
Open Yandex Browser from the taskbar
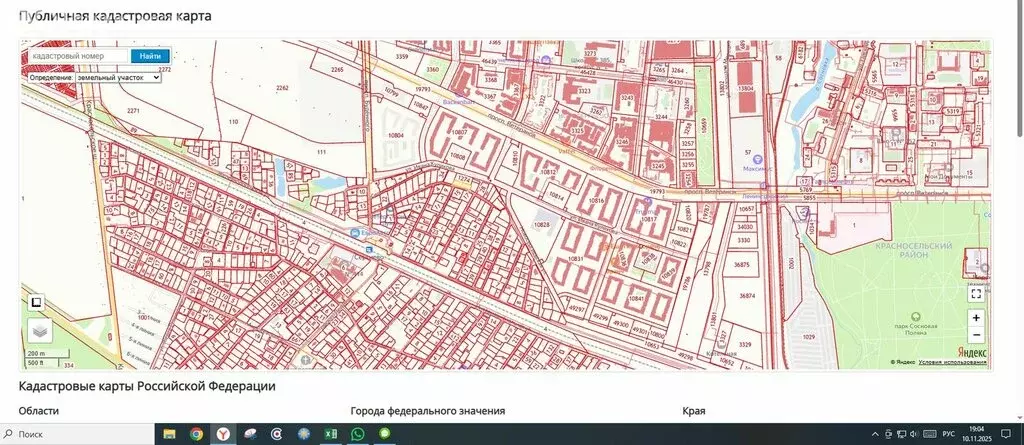[x=223, y=434]
